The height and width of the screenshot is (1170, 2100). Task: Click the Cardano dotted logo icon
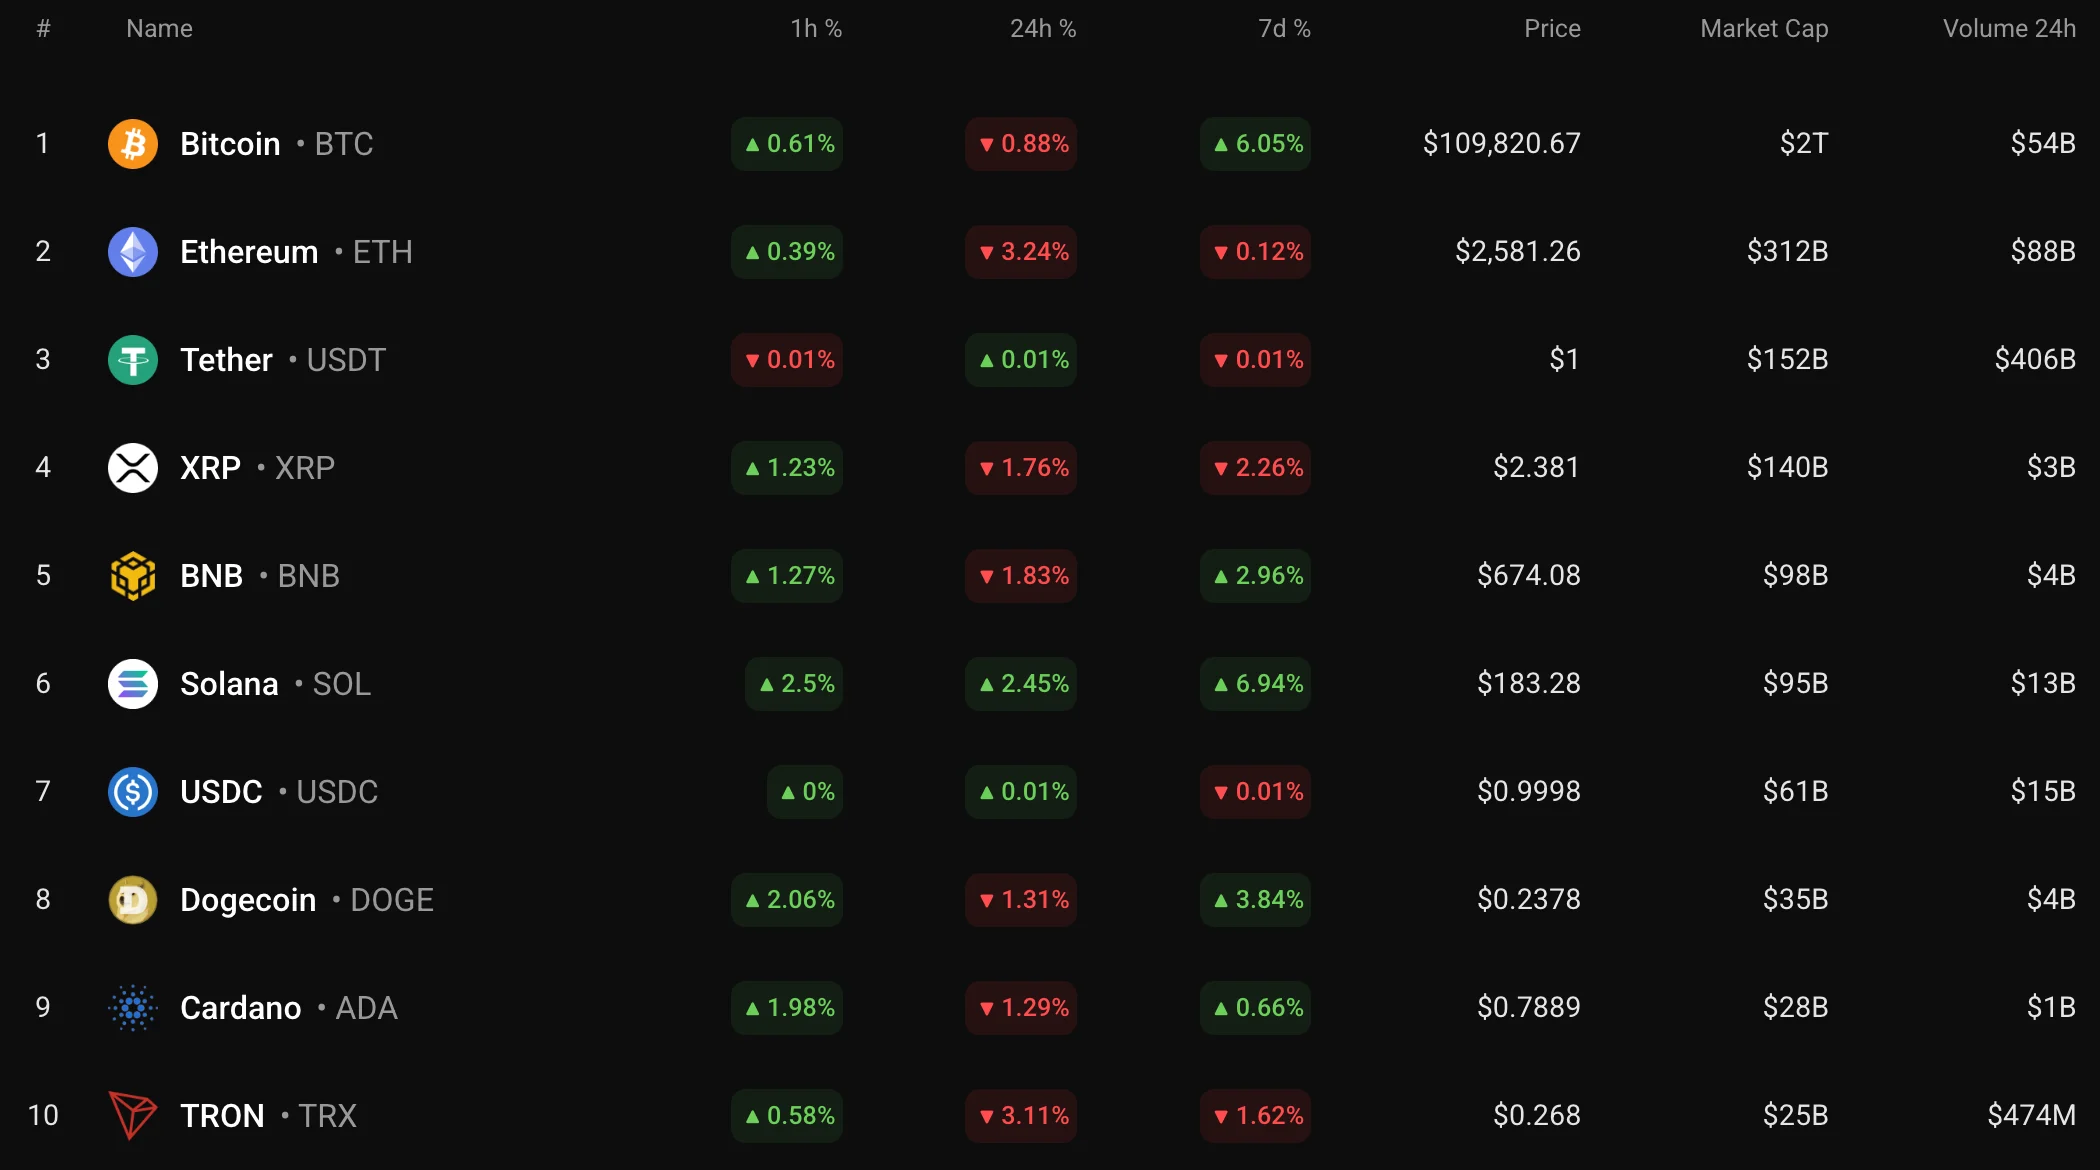(133, 1008)
